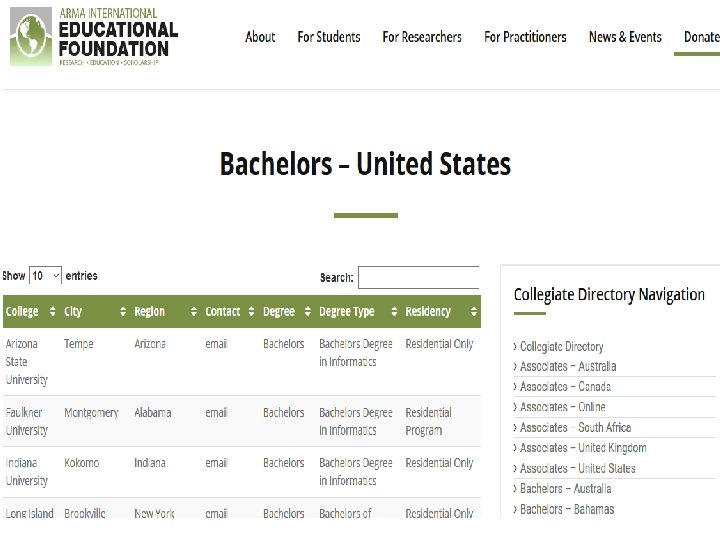Open the News & Events menu
This screenshot has width=720, height=540.
625,37
